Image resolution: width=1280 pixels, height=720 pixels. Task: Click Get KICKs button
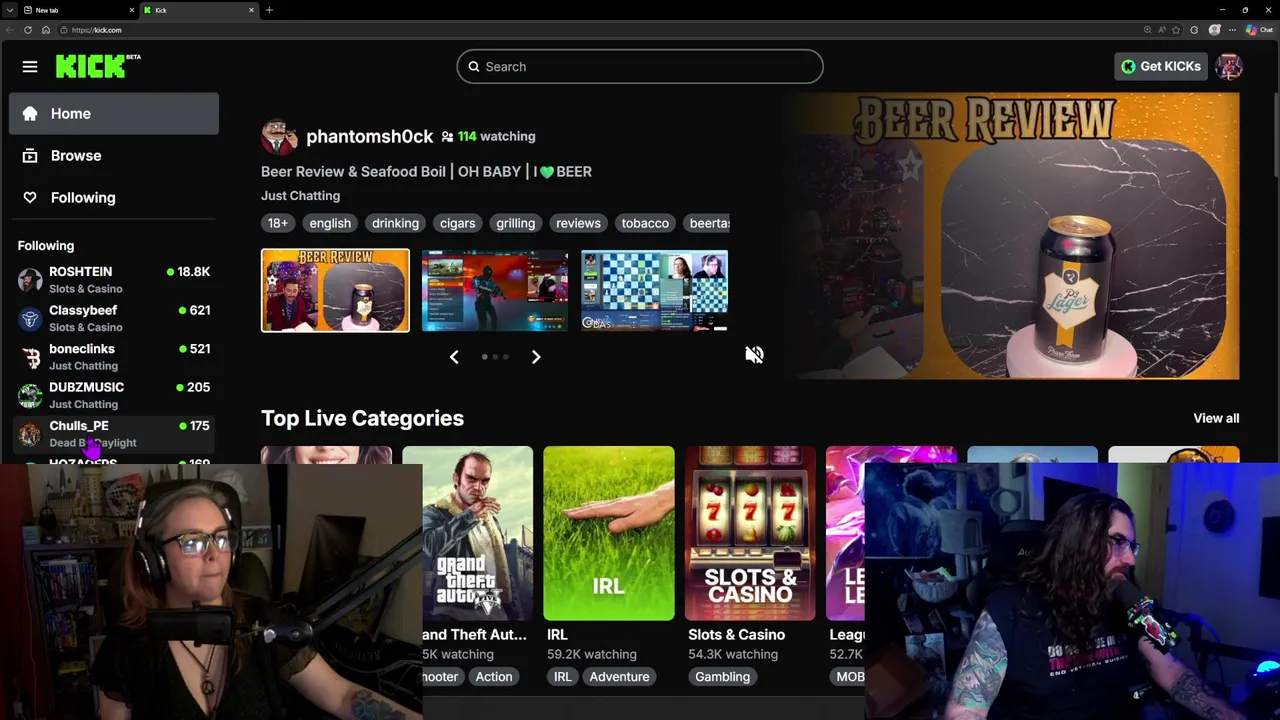[1160, 67]
